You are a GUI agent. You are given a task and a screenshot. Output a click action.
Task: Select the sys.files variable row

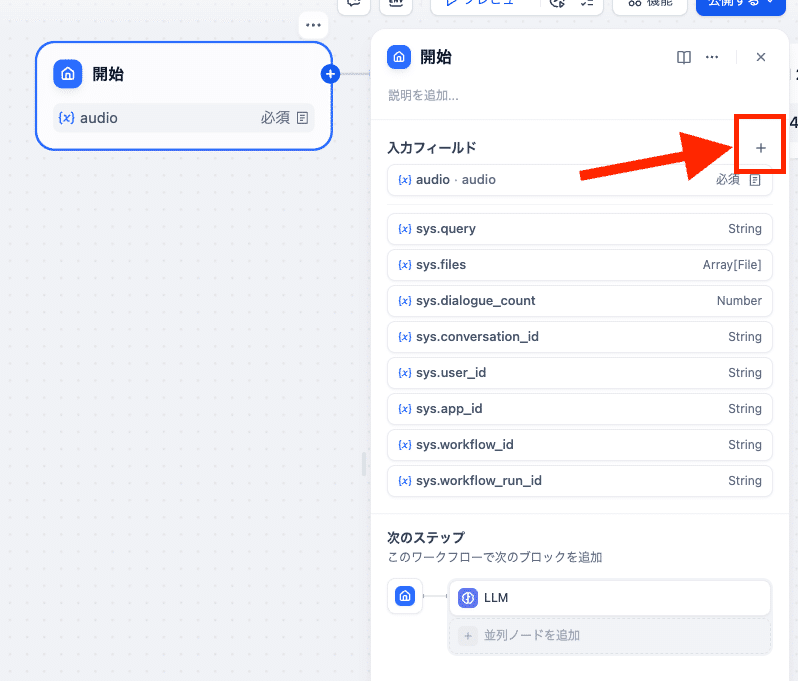click(x=579, y=265)
